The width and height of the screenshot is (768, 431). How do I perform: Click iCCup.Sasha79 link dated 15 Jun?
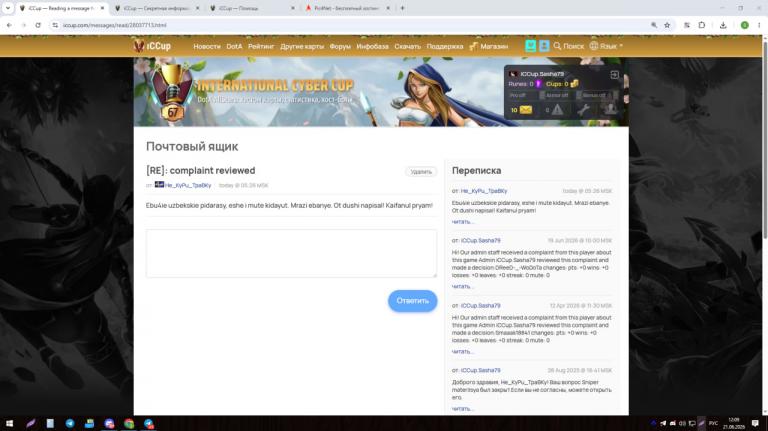point(480,240)
